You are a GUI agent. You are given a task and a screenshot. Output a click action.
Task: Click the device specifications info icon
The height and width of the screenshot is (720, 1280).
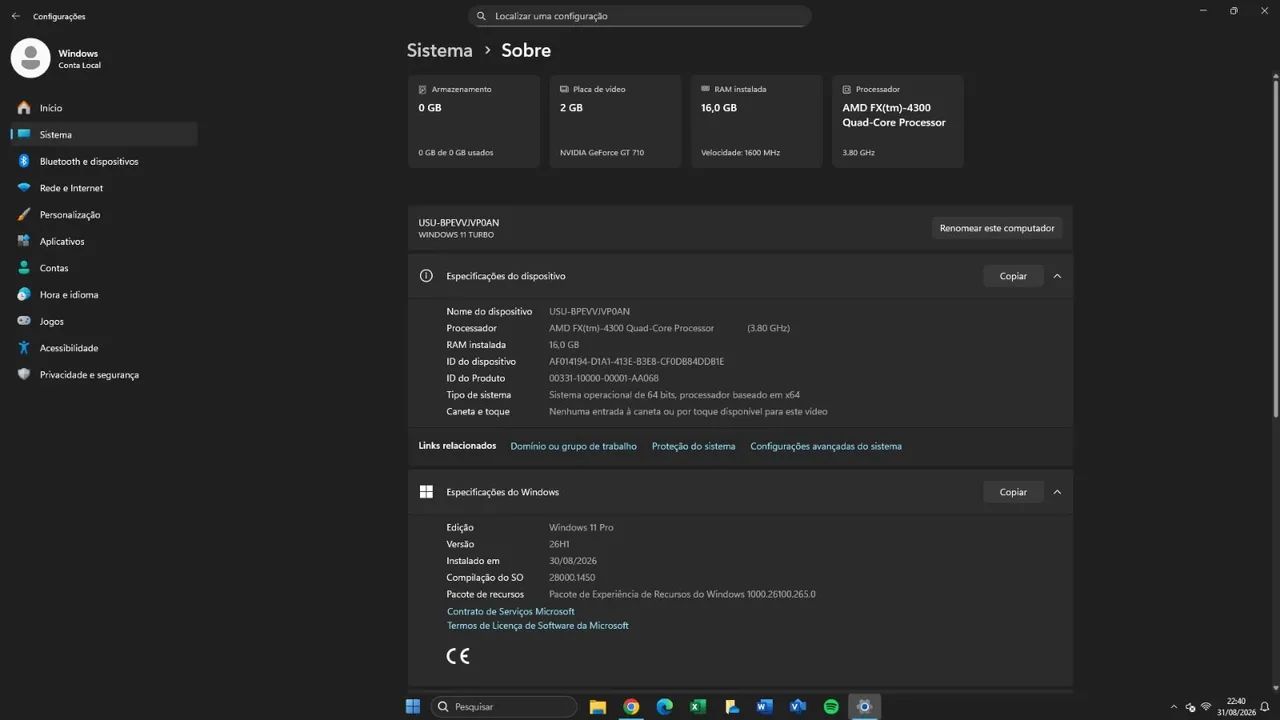click(426, 276)
